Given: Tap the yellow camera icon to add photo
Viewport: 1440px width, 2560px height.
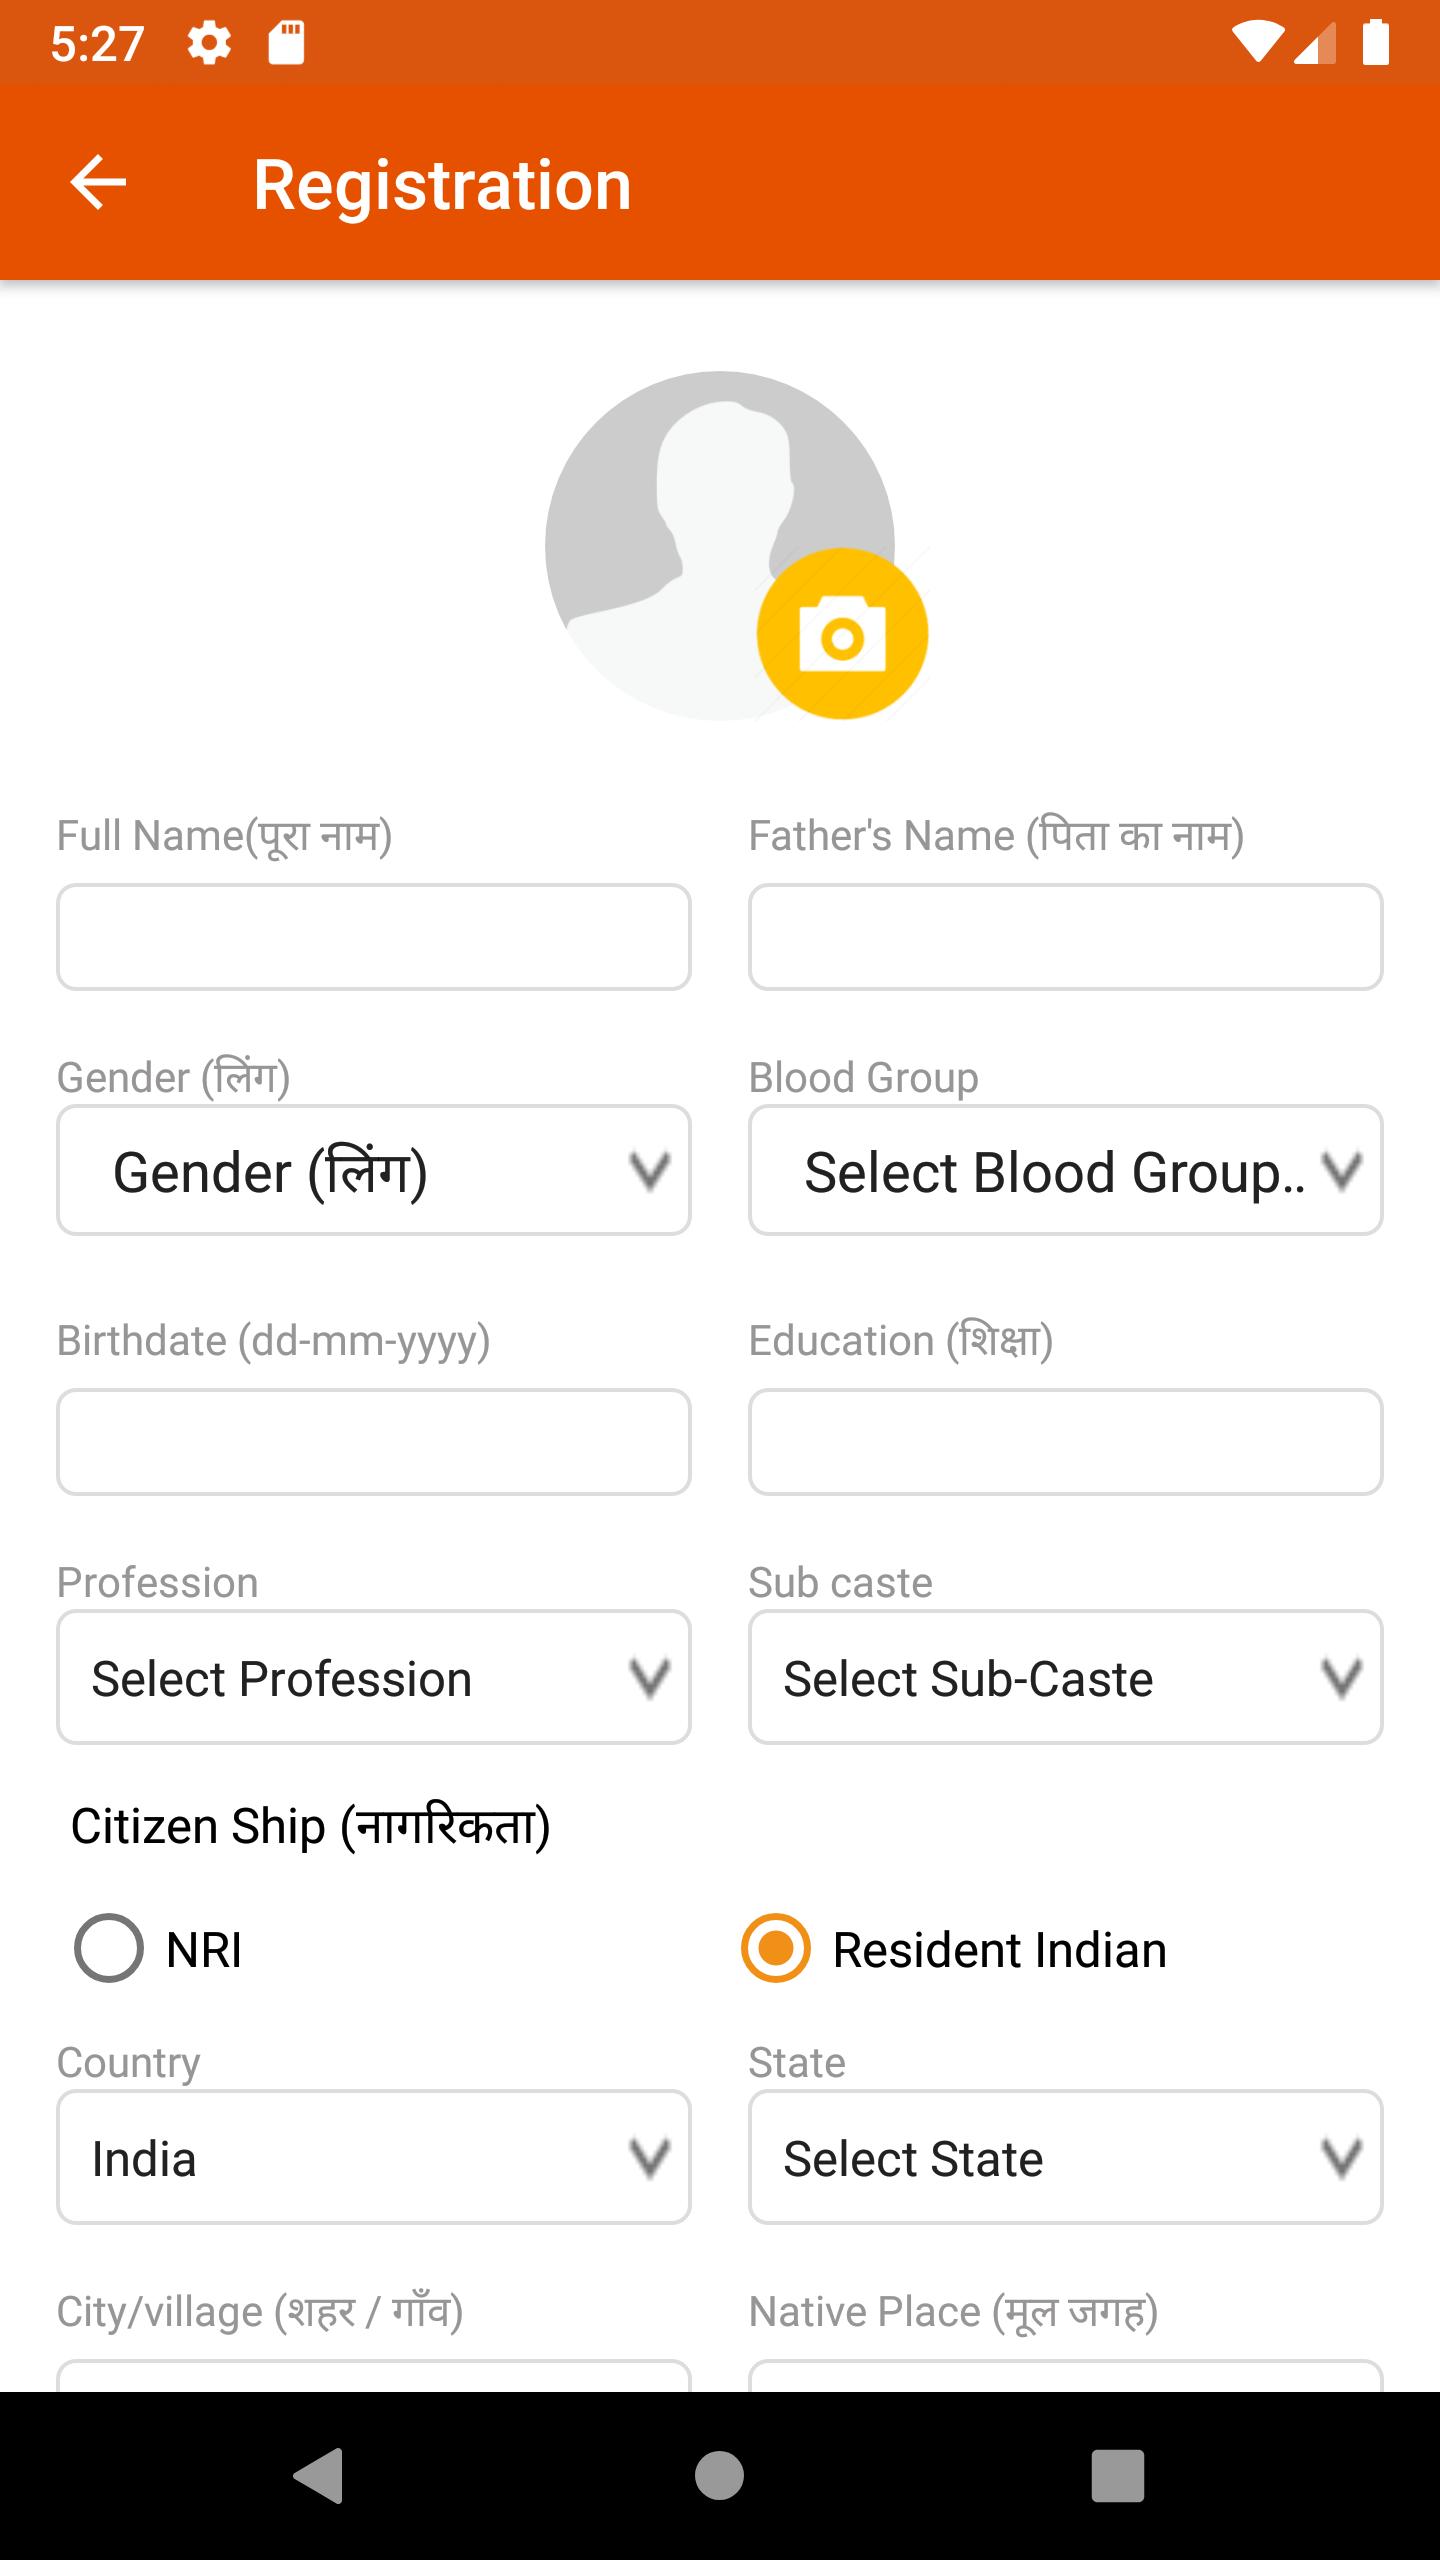Looking at the screenshot, I should point(842,634).
